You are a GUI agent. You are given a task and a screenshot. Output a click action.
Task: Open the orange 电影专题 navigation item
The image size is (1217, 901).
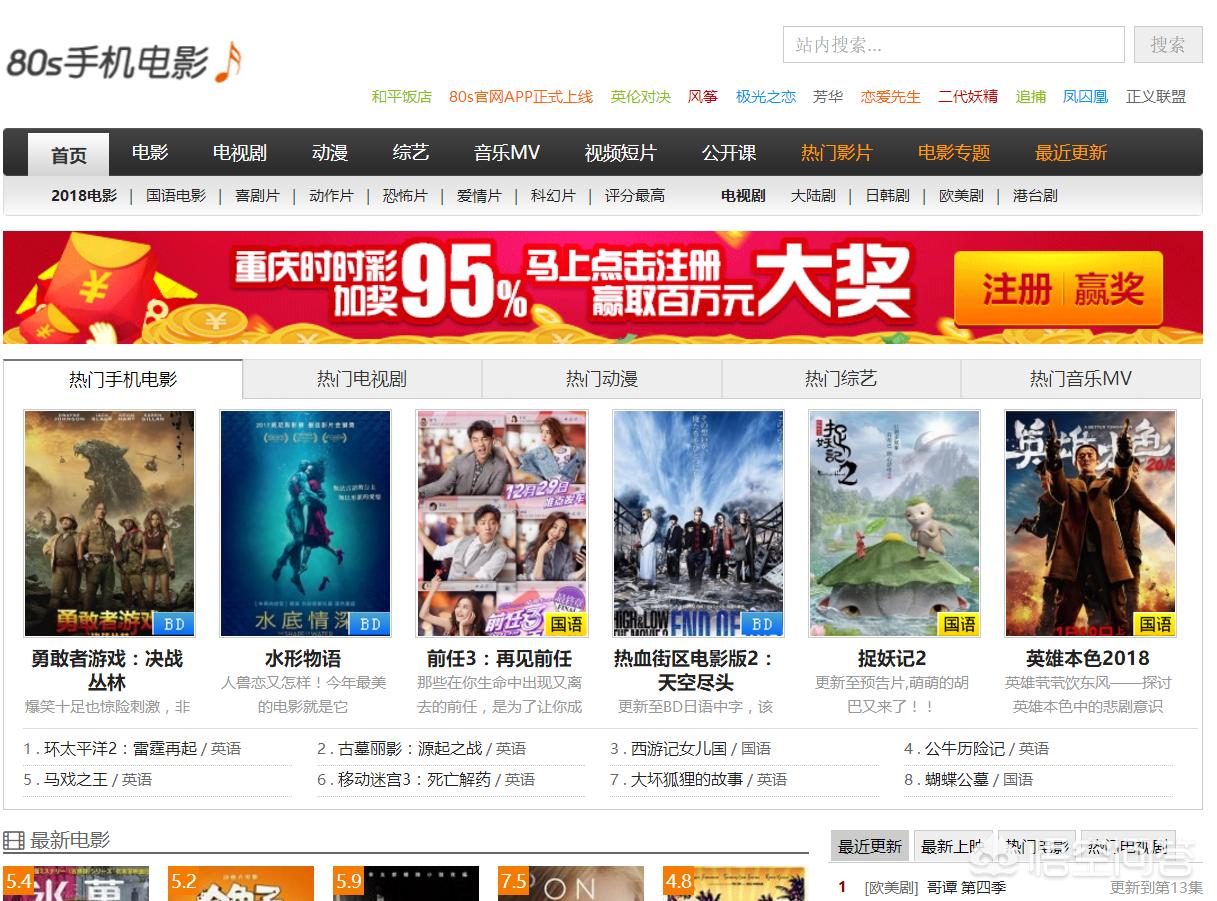[954, 153]
